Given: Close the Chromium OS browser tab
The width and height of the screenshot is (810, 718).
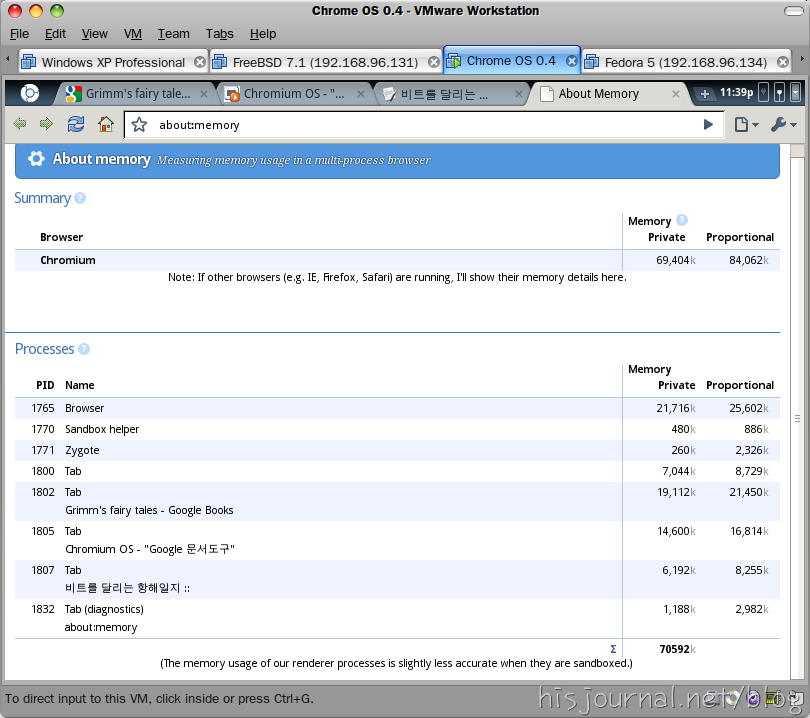Looking at the screenshot, I should (x=361, y=94).
